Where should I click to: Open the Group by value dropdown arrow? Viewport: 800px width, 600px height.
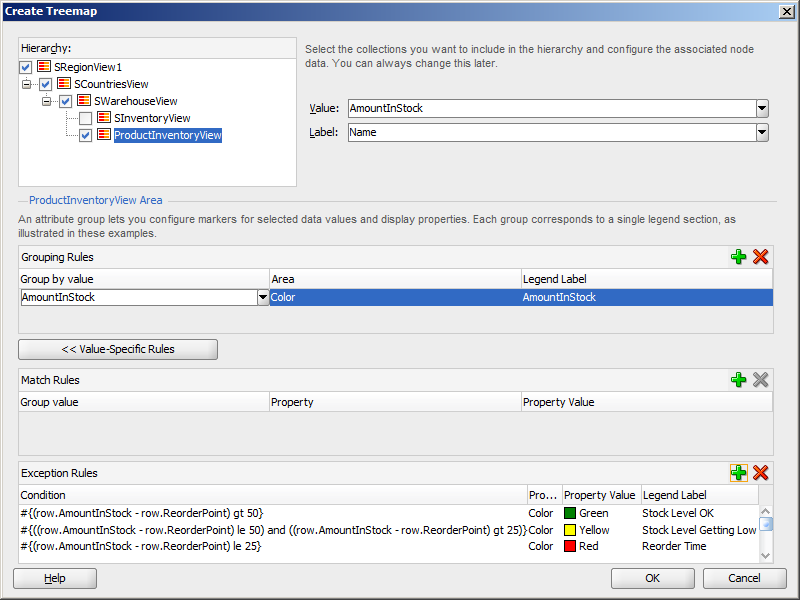click(263, 297)
